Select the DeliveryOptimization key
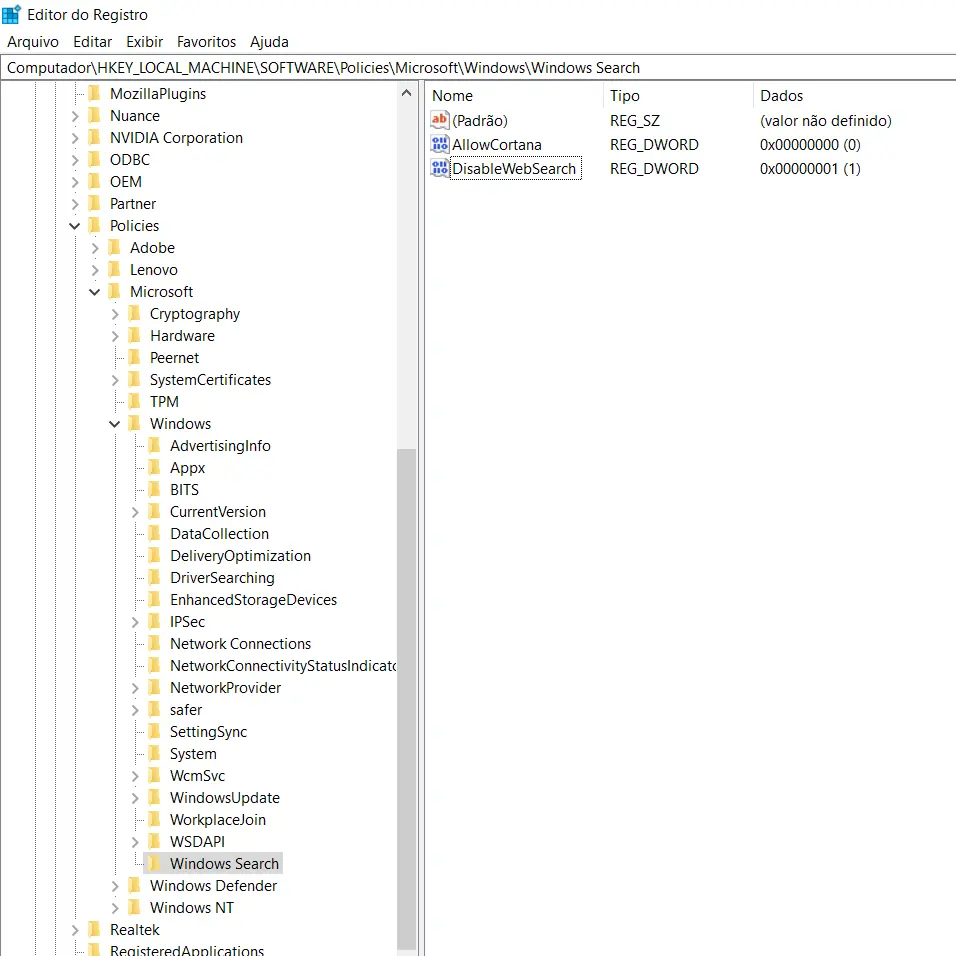This screenshot has width=956, height=956. pyautogui.click(x=240, y=555)
